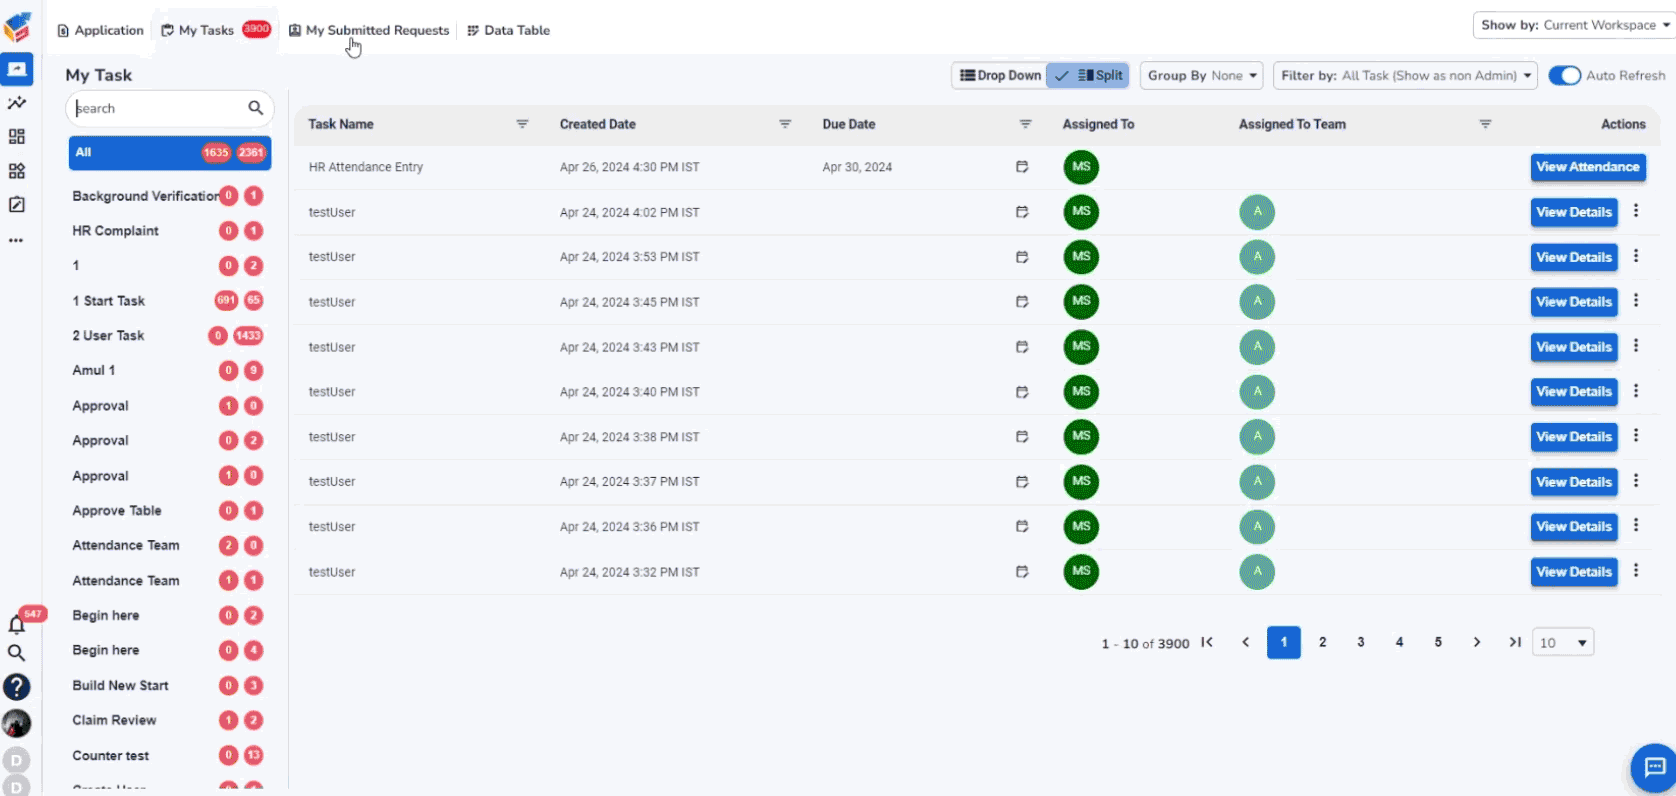
Task: Click the Task Name column filter icon
Action: 522,124
